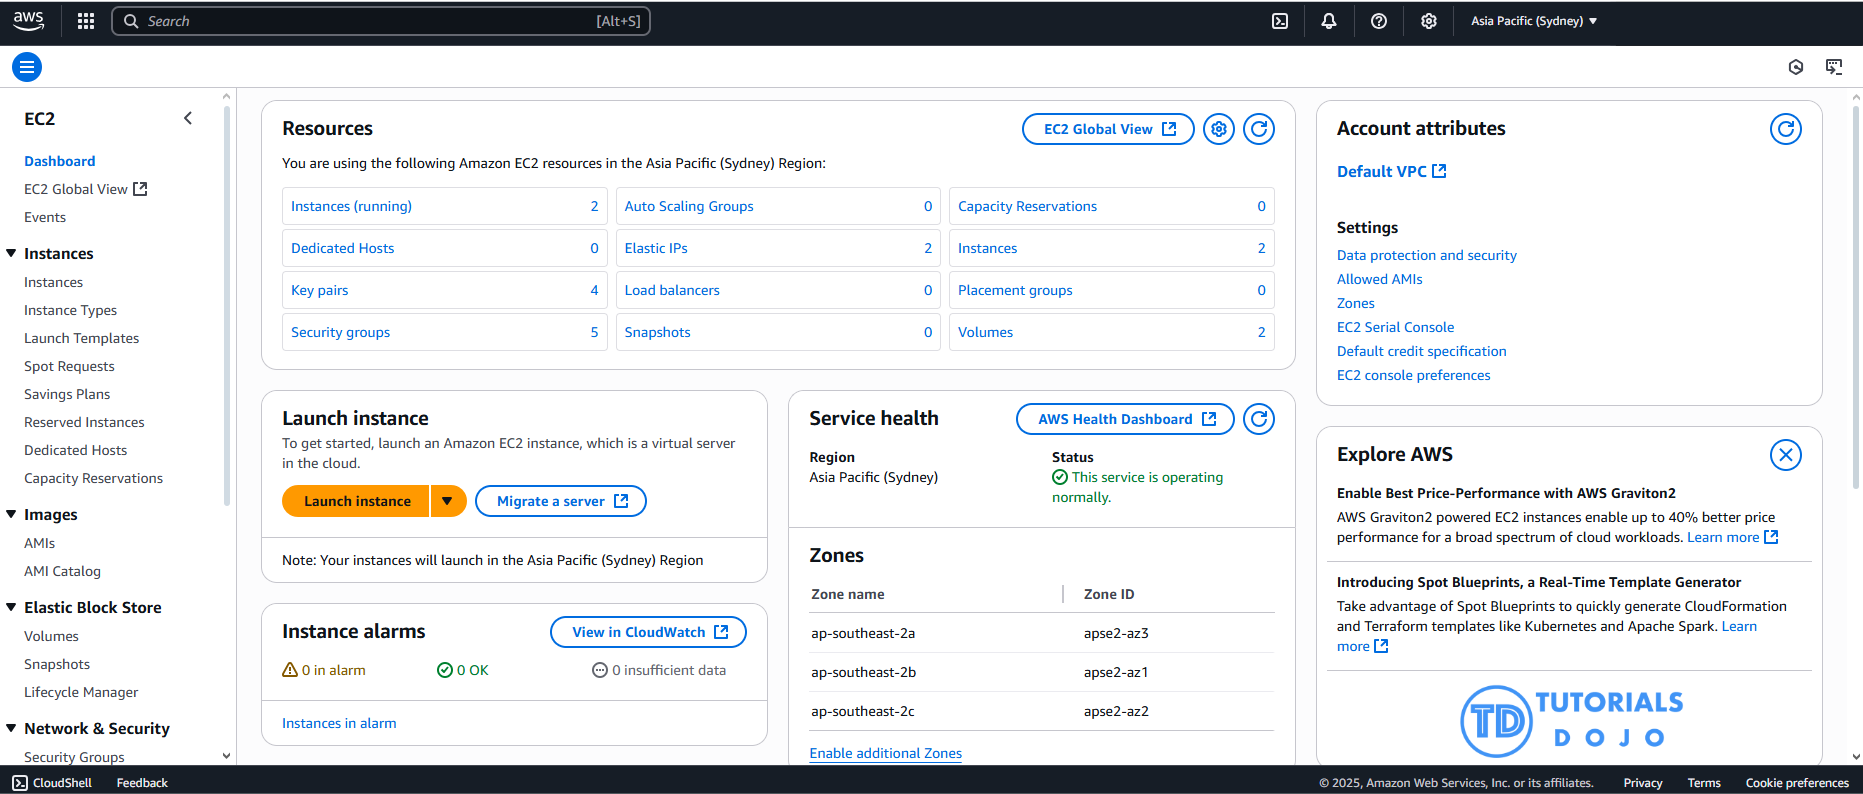Click Migrate a server button
This screenshot has height=794, width=1863.
coord(561,501)
